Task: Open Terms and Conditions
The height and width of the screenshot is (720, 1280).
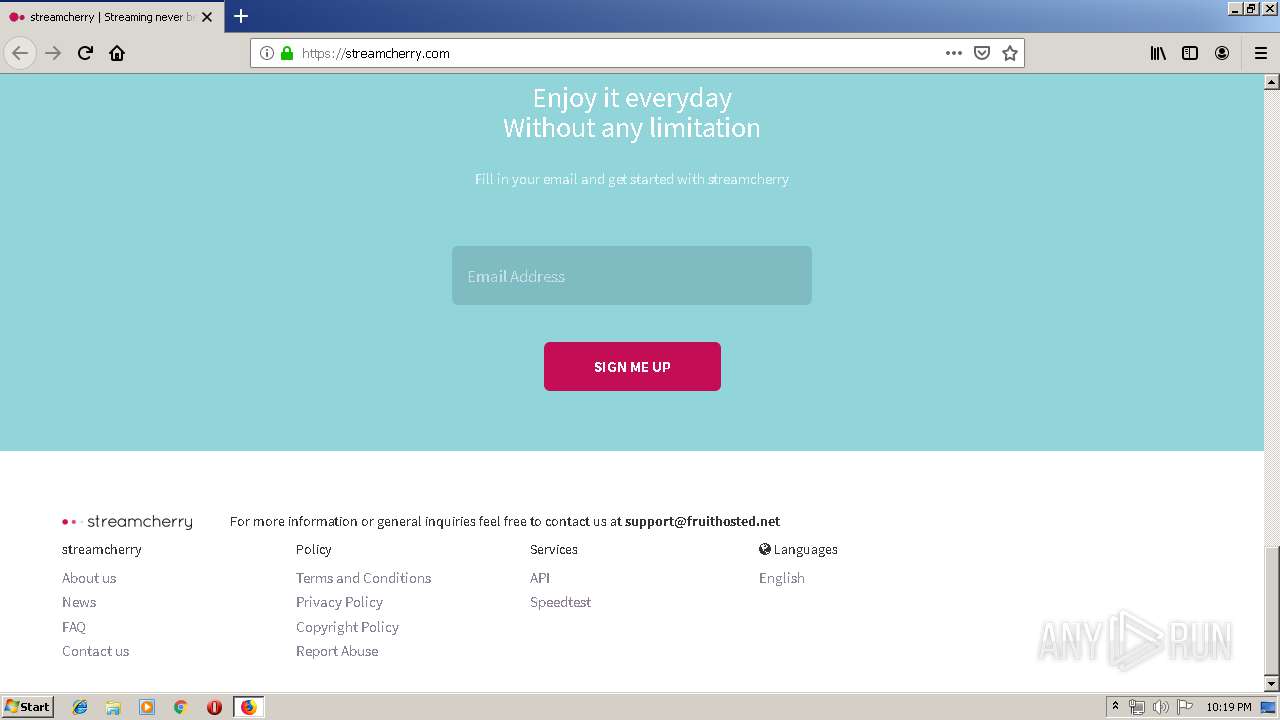Action: [x=363, y=578]
